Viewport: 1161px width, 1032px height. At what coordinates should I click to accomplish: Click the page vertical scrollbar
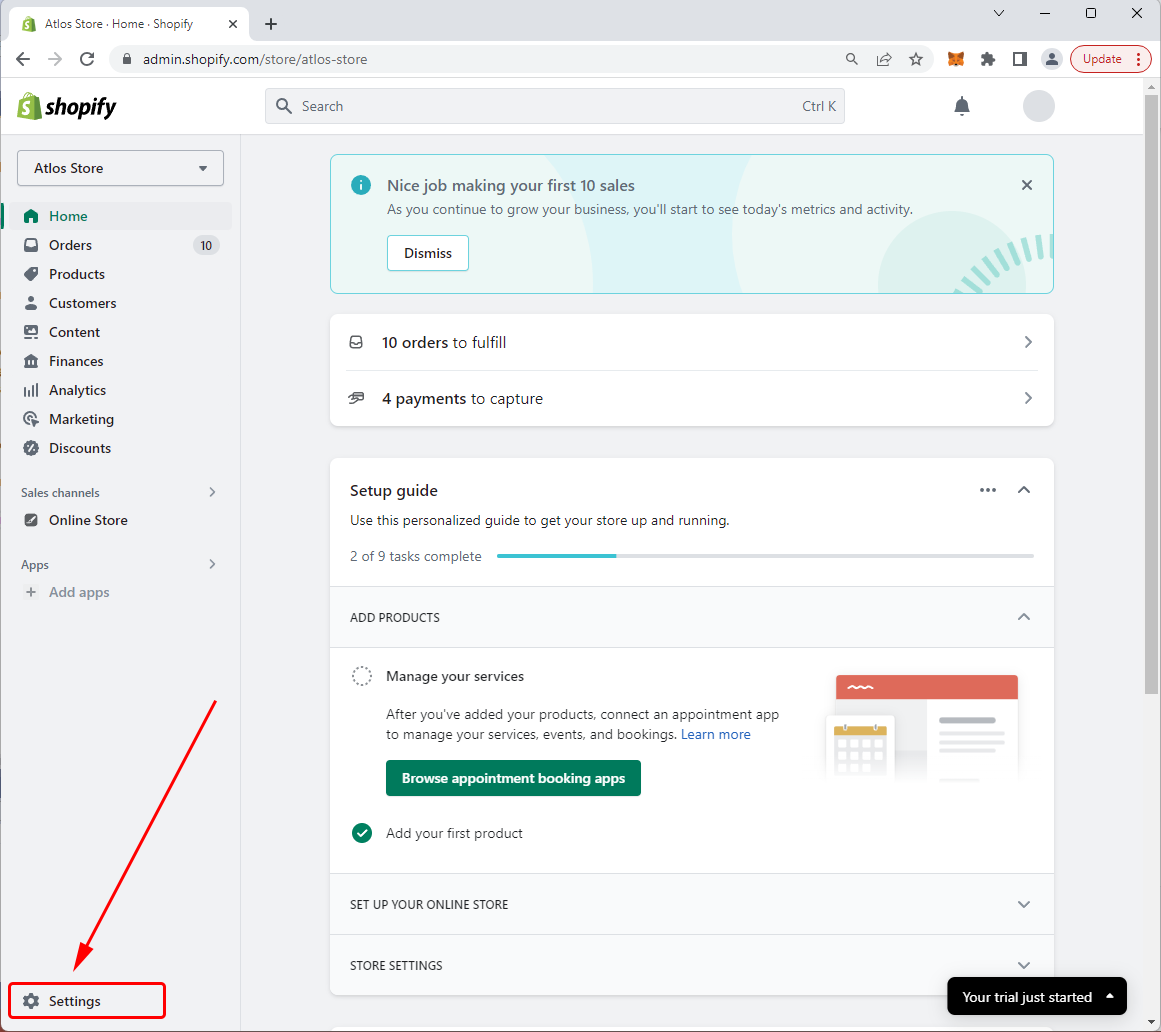(x=1151, y=395)
